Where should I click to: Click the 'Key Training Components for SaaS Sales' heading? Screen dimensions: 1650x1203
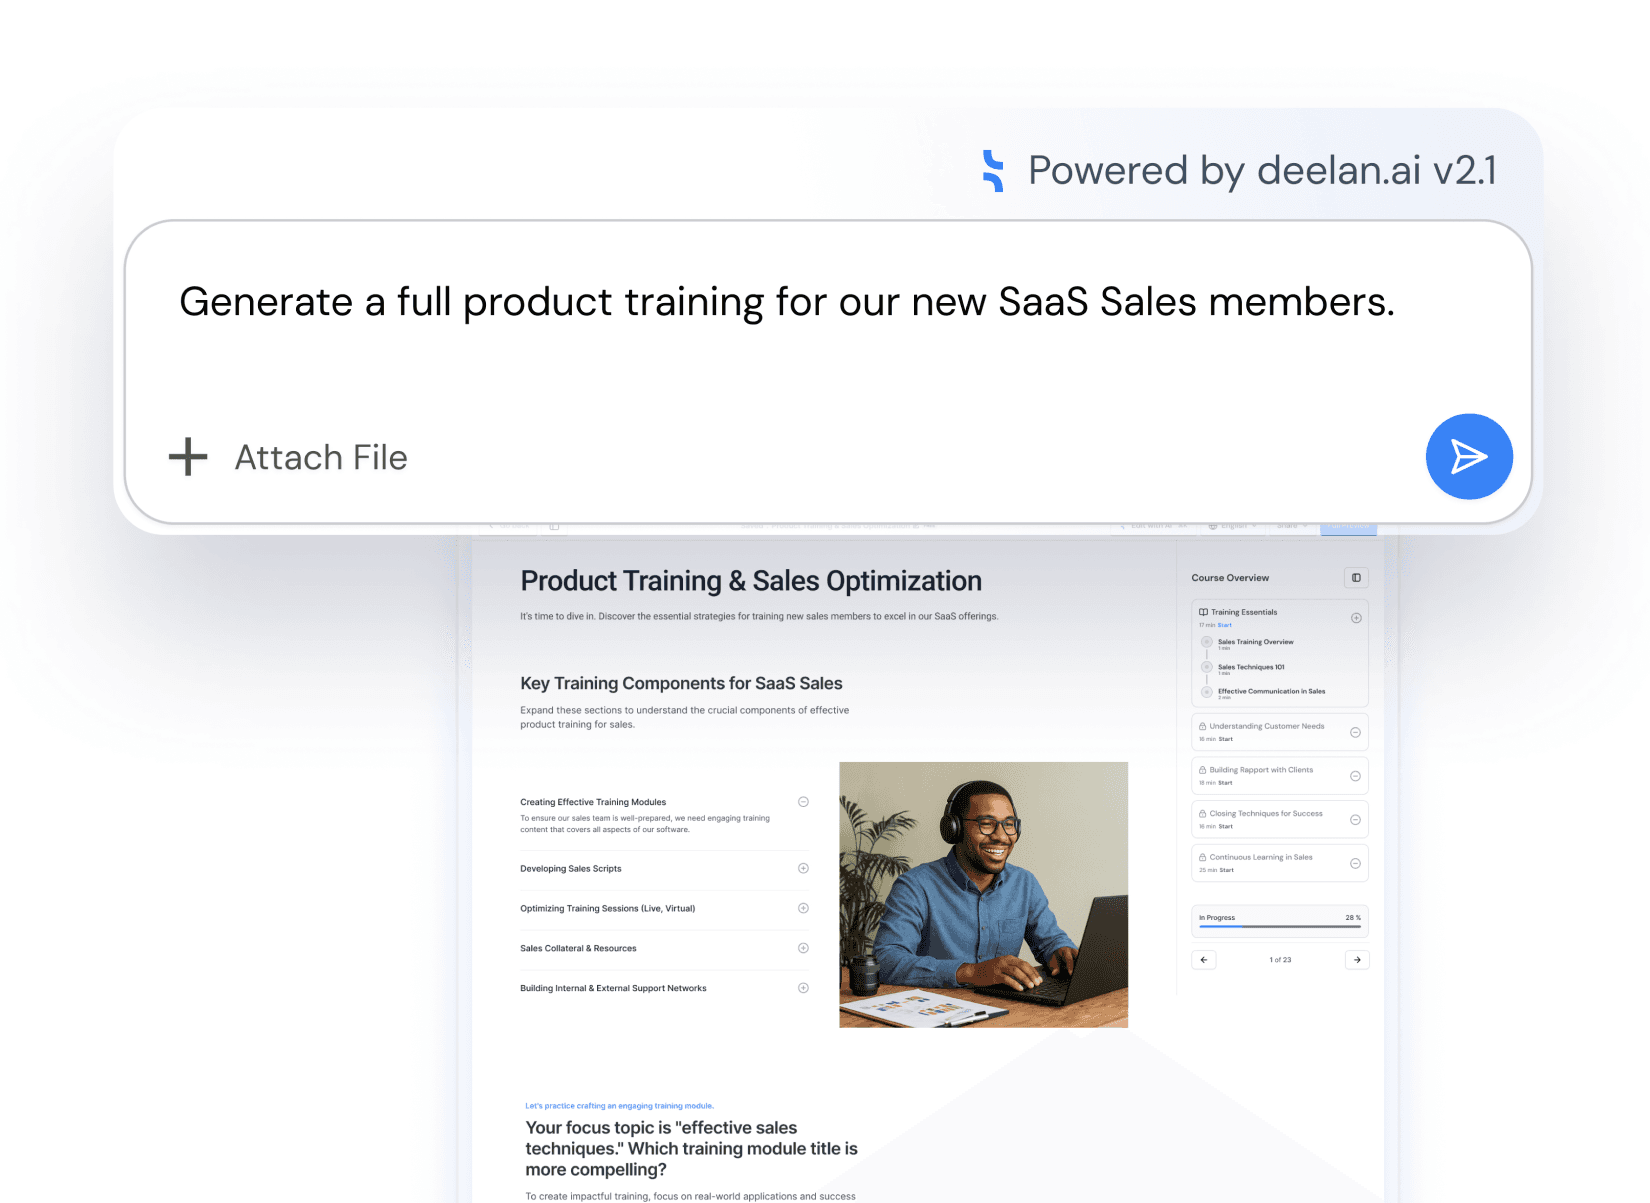pos(681,683)
